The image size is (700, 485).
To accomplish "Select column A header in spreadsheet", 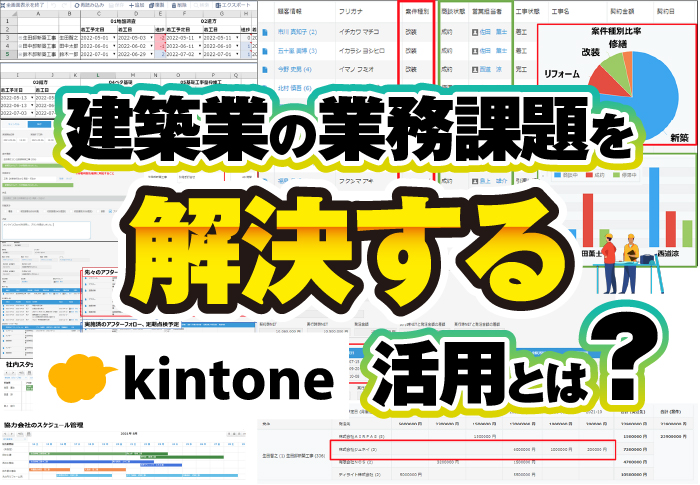I will [x=37, y=14].
